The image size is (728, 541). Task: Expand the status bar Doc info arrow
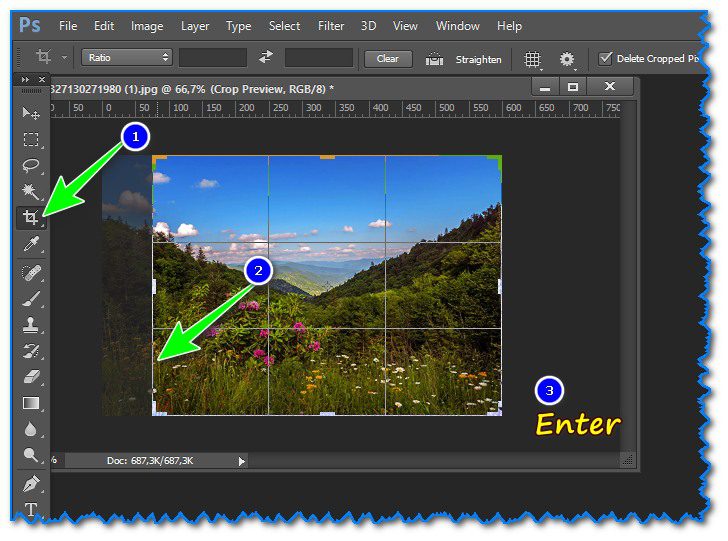(241, 461)
